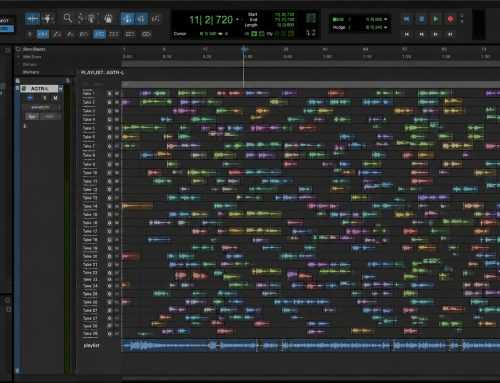Image resolution: width=500 pixels, height=383 pixels.
Task: Click the blue rewind button in the transport
Action: point(406,19)
